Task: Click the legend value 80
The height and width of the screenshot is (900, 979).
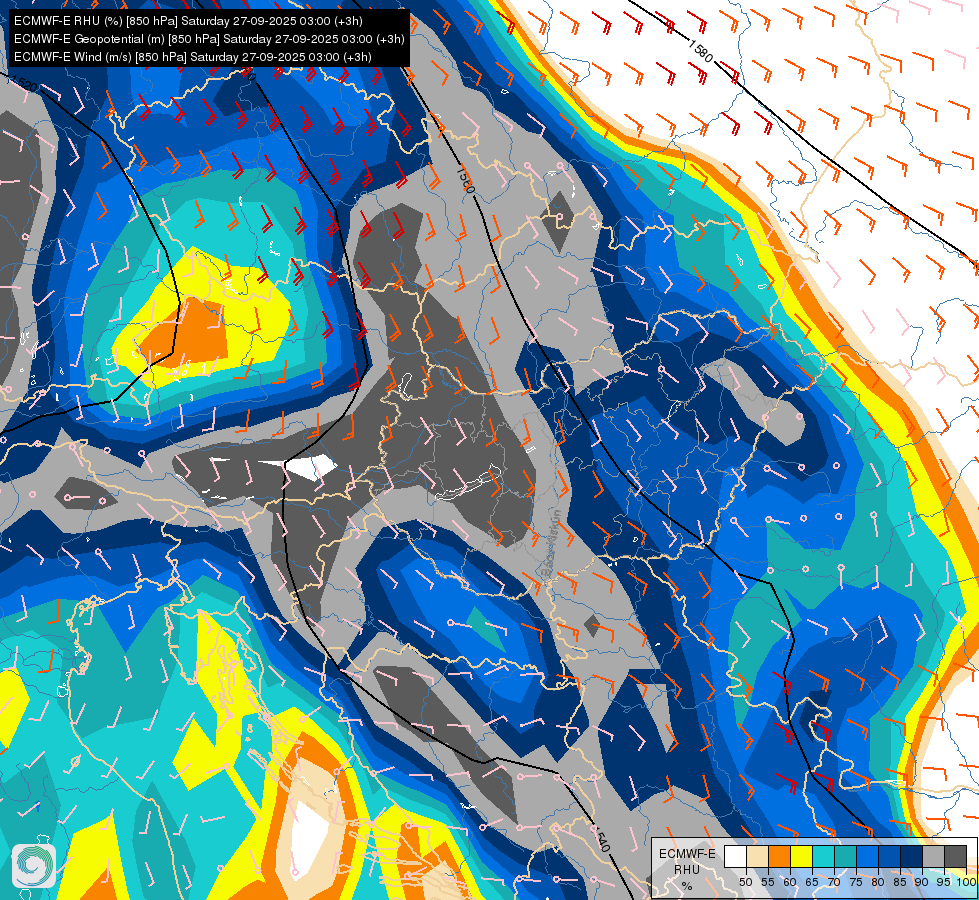Action: tap(878, 882)
